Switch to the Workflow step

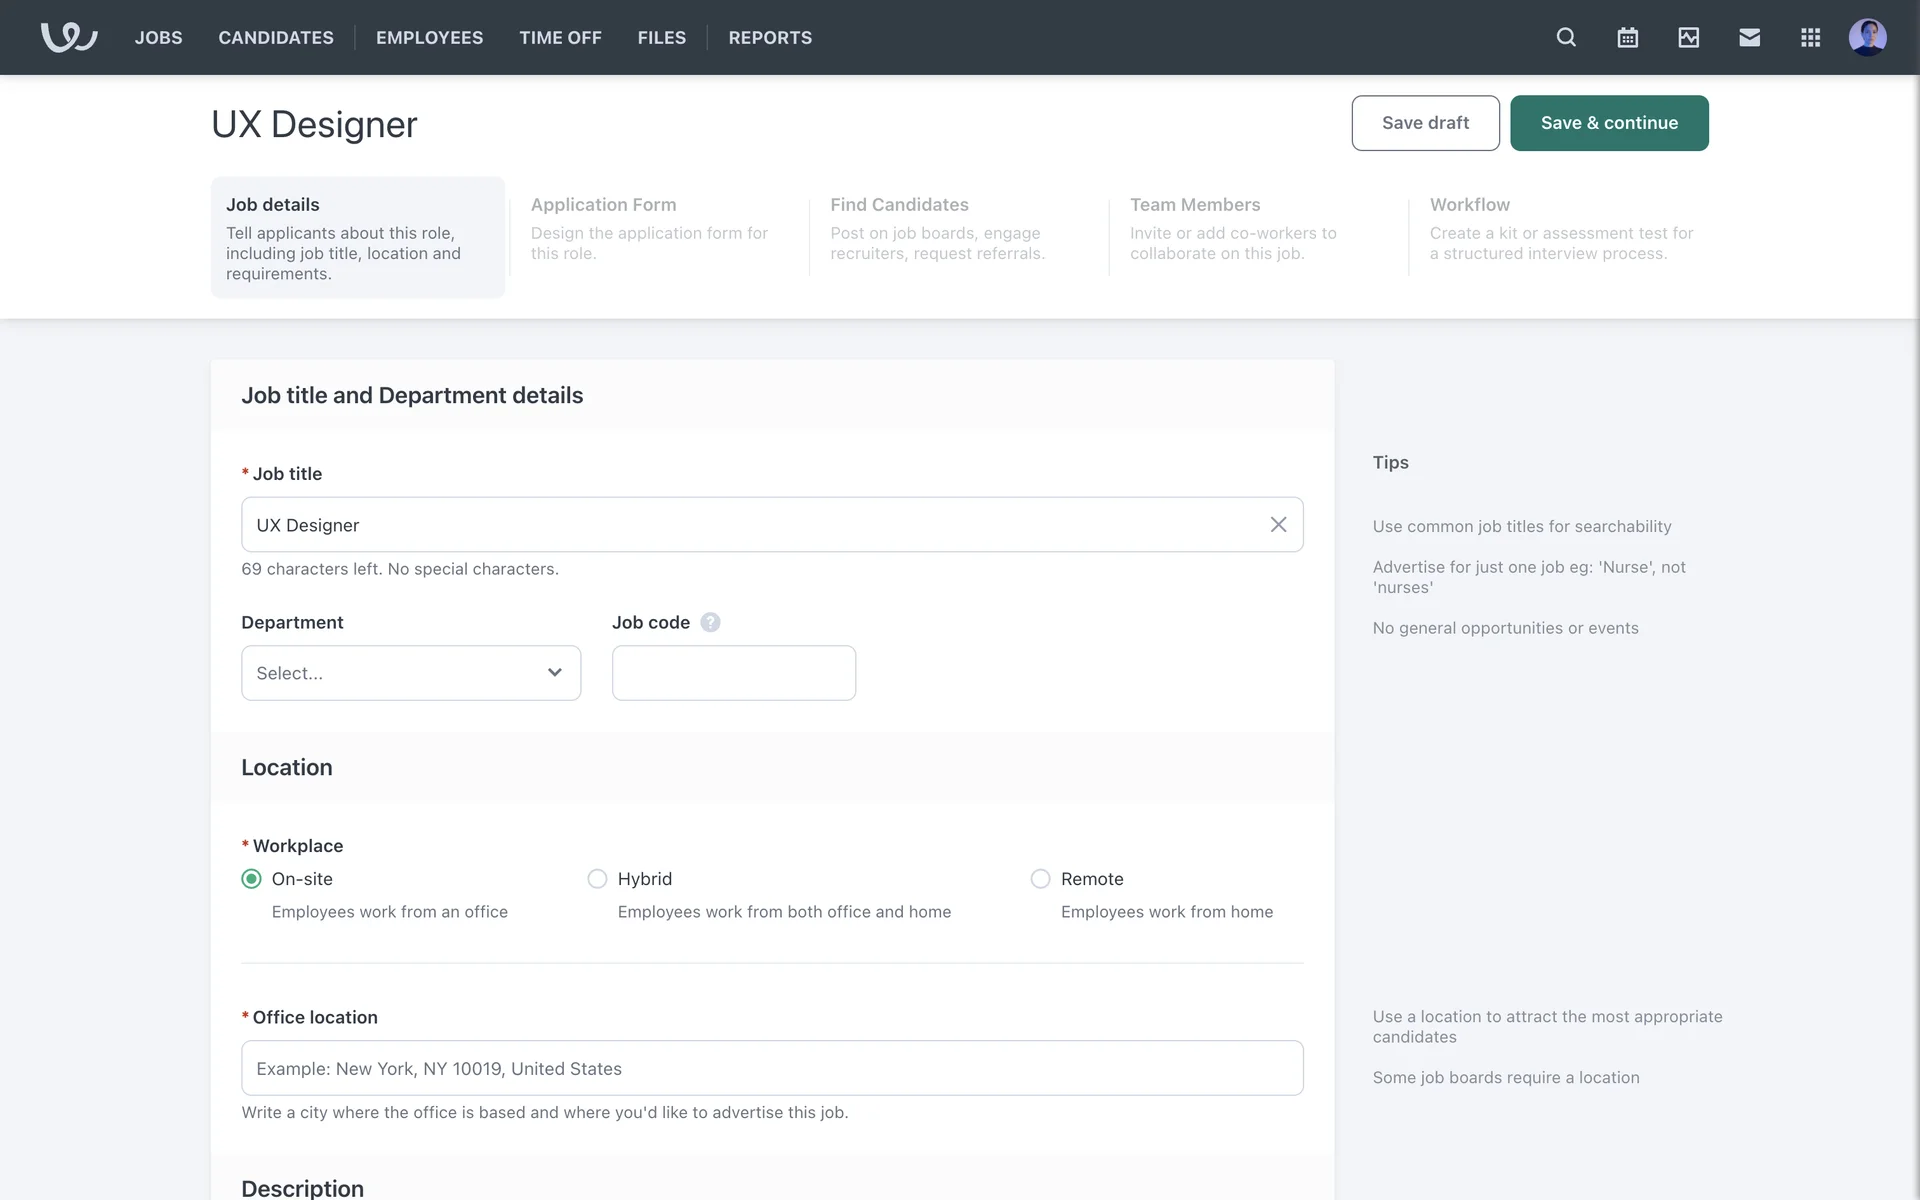(1560, 228)
